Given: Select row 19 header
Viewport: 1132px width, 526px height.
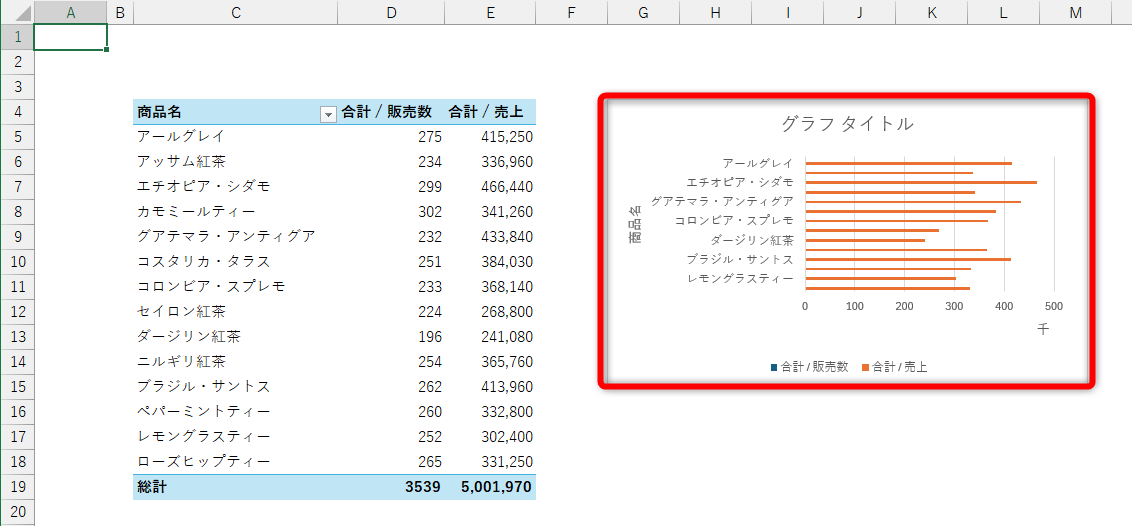Looking at the screenshot, I should (x=17, y=487).
